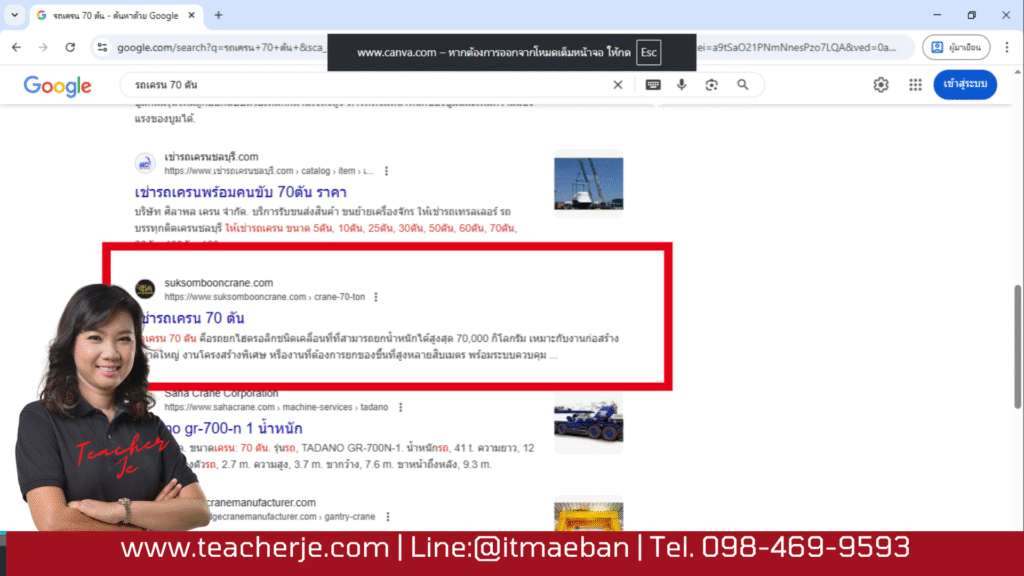This screenshot has width=1024, height=576.
Task: Open the 'เช่ารถเครนพร้อมคนขับ 70ตัน ราคา' result link
Action: tap(241, 192)
